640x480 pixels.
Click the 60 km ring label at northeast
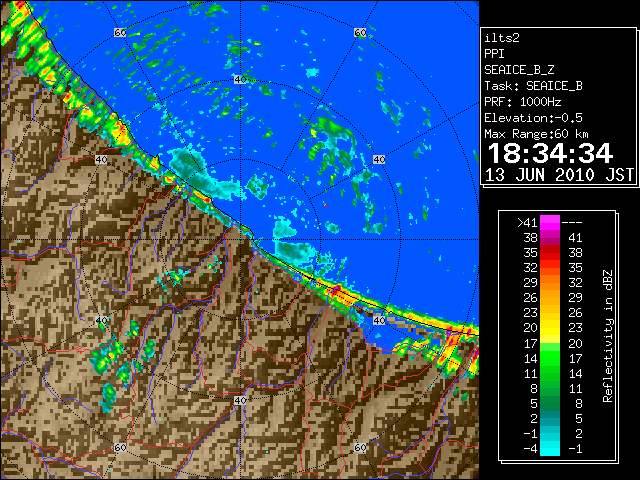[360, 32]
